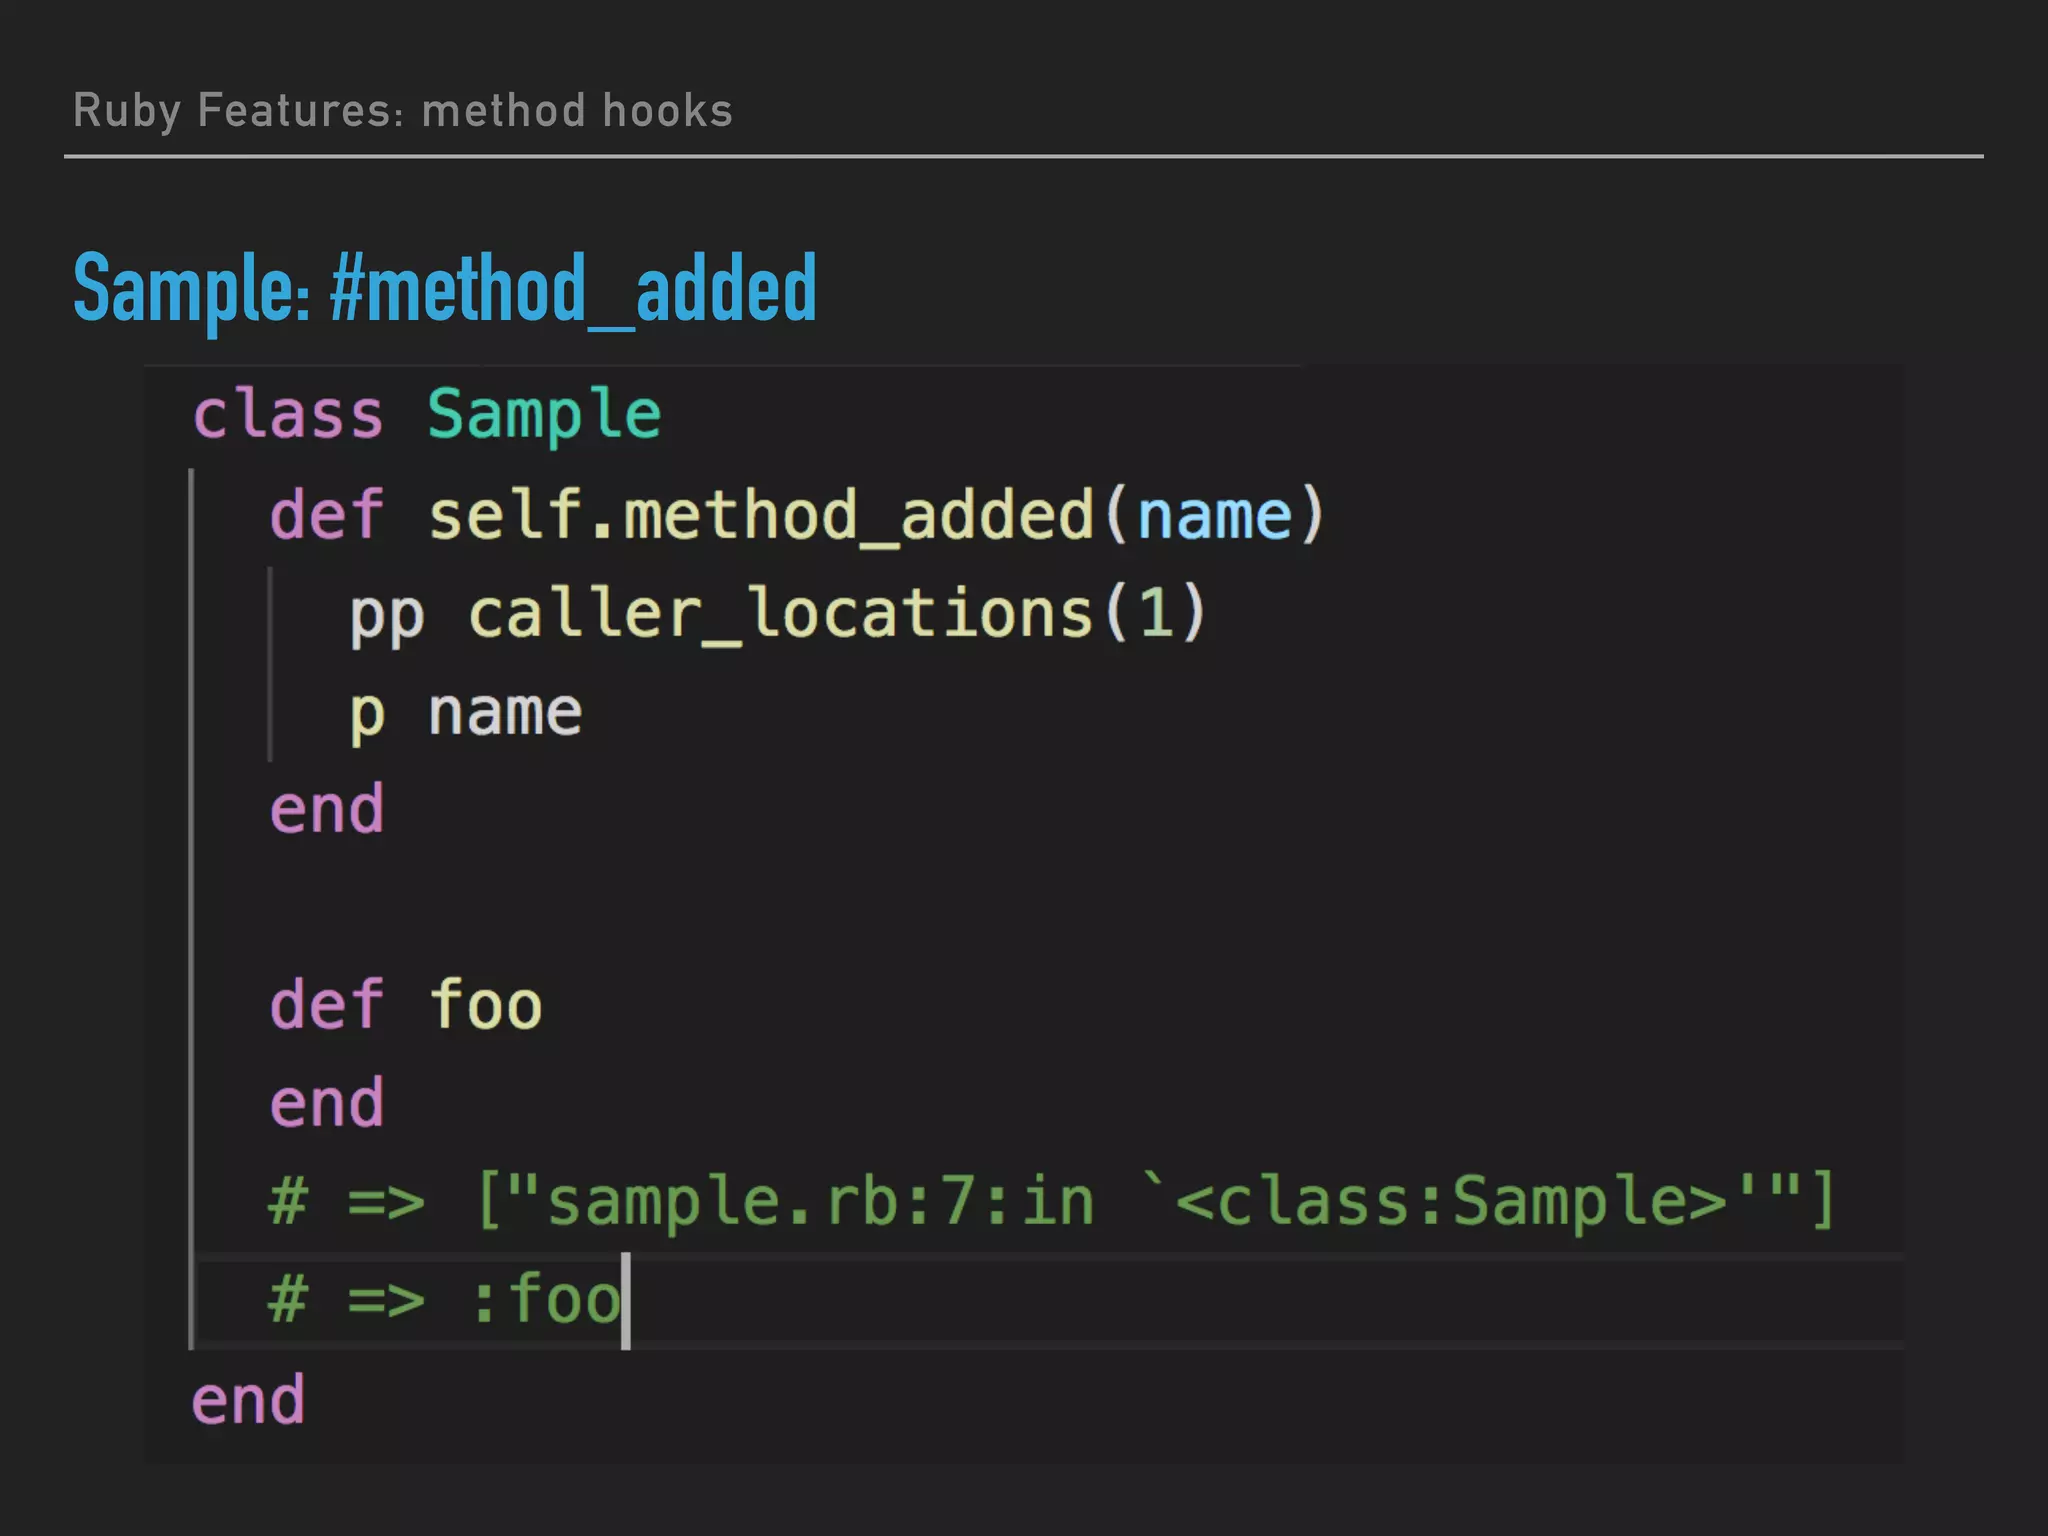Click the 'p name' statement line
Viewport: 2048px width, 1536px height.
tap(466, 712)
